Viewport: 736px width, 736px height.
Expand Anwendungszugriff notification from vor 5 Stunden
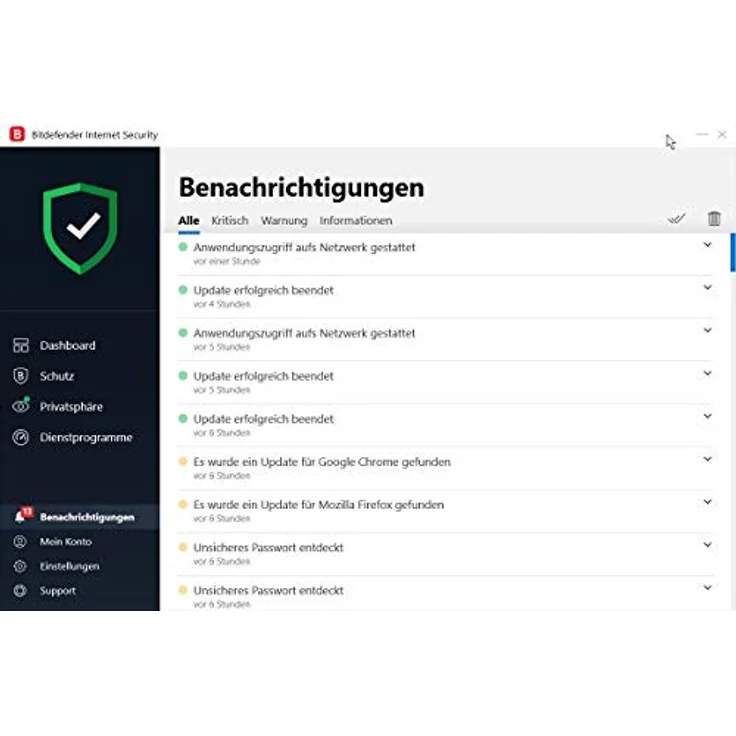707,330
